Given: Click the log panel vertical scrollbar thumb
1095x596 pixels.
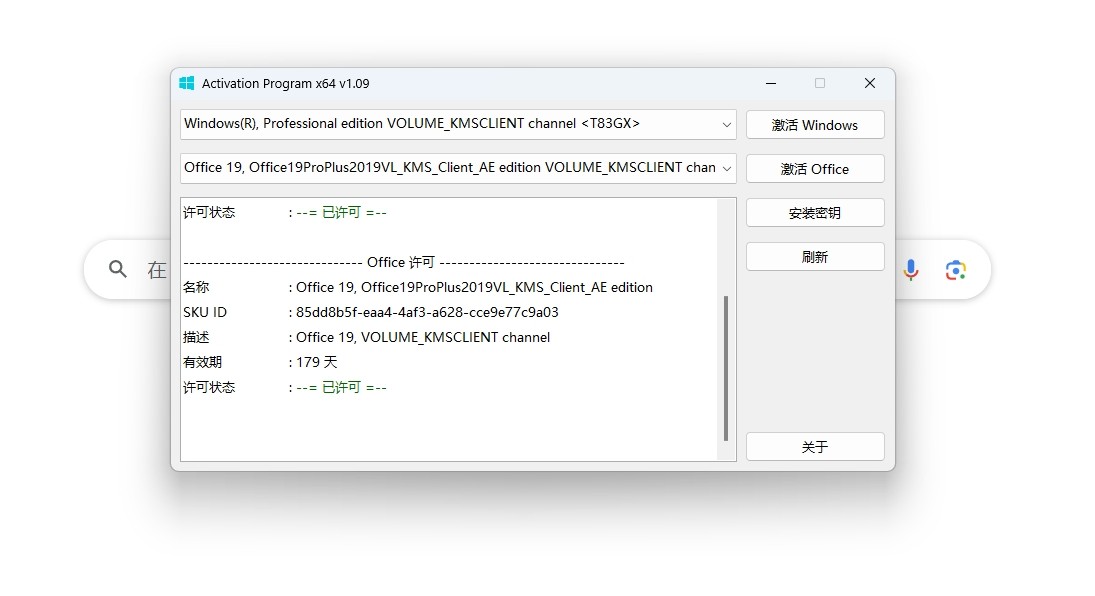Looking at the screenshot, I should (726, 368).
